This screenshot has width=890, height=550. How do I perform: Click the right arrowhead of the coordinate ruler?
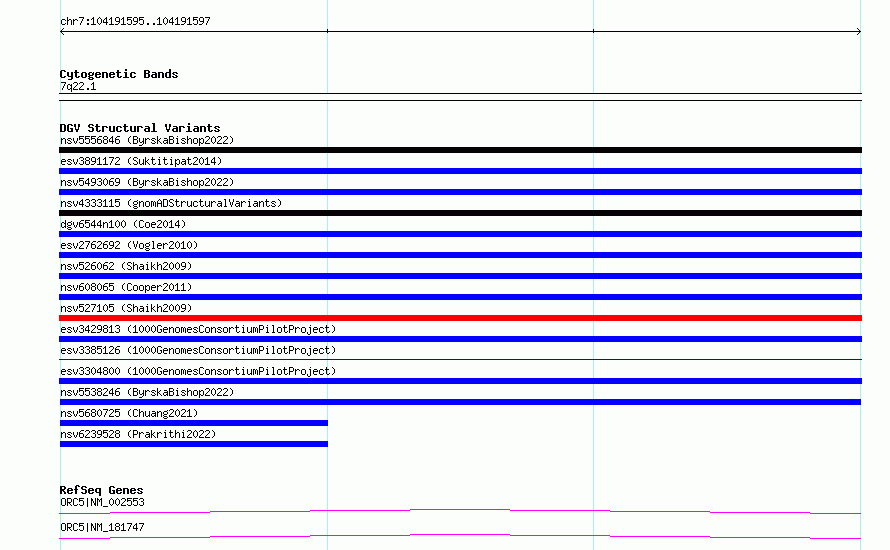coord(859,32)
